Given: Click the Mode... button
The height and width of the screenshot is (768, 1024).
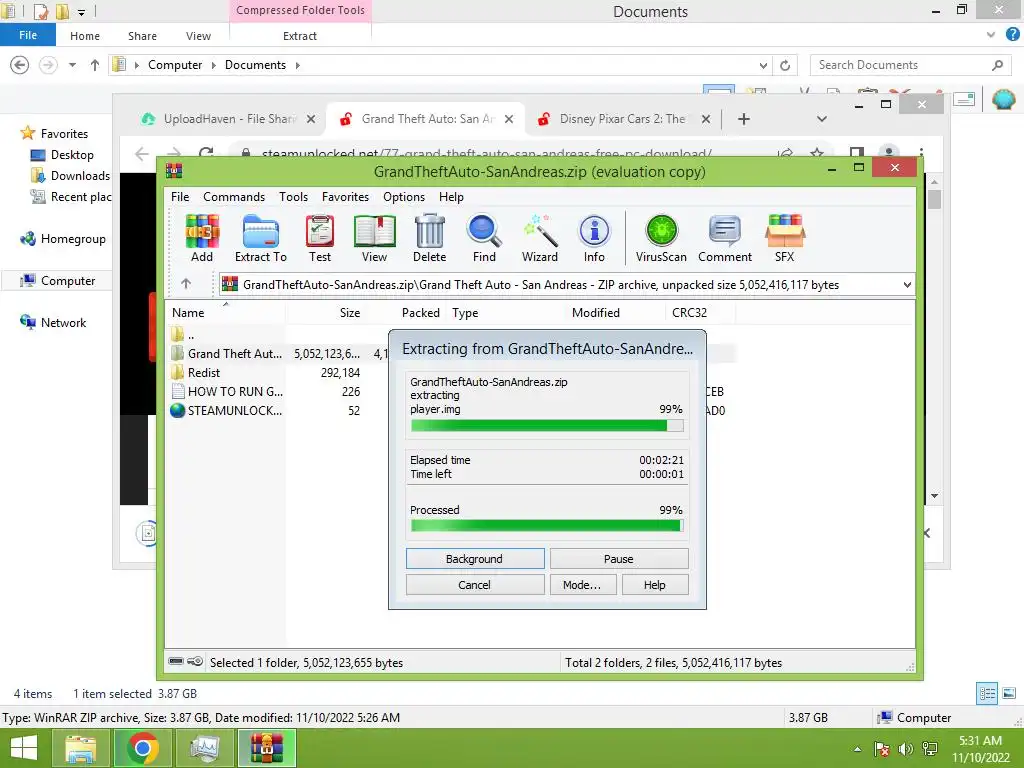Looking at the screenshot, I should [582, 585].
